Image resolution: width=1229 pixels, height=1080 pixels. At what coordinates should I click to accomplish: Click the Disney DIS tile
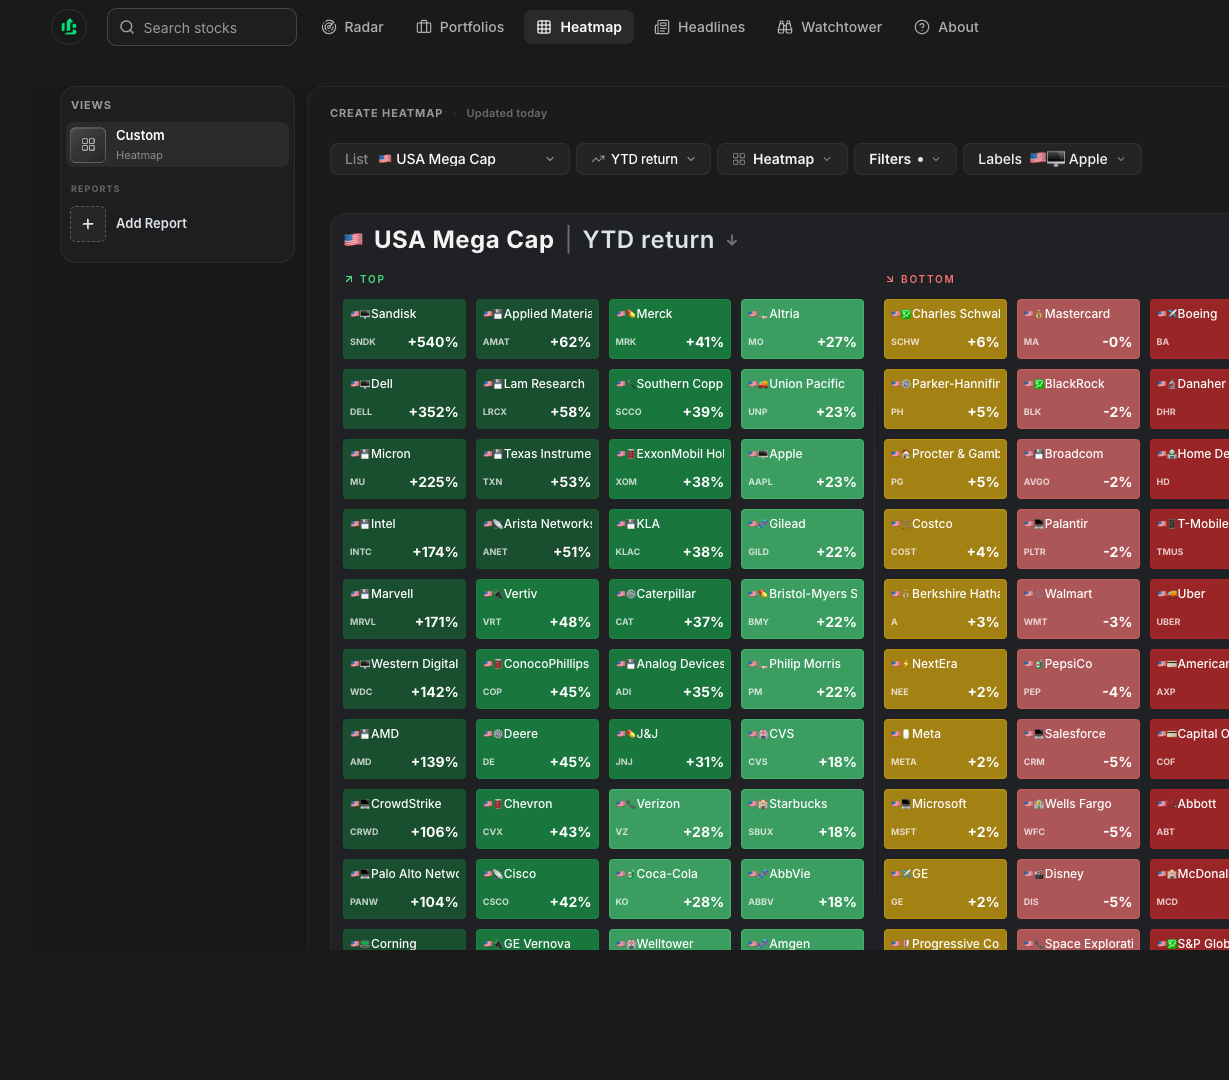tap(1078, 888)
